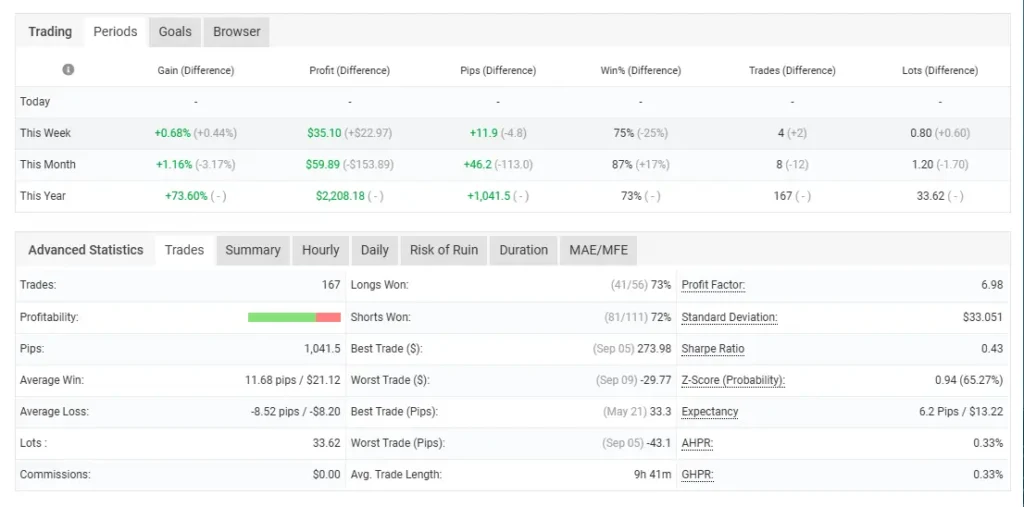Screen dimensions: 1024x507
Task: Select the Periods tab
Action: 115,32
